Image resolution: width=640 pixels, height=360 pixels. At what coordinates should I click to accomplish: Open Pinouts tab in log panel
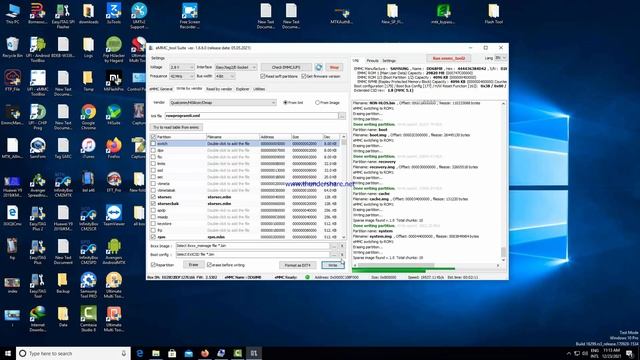(372, 61)
